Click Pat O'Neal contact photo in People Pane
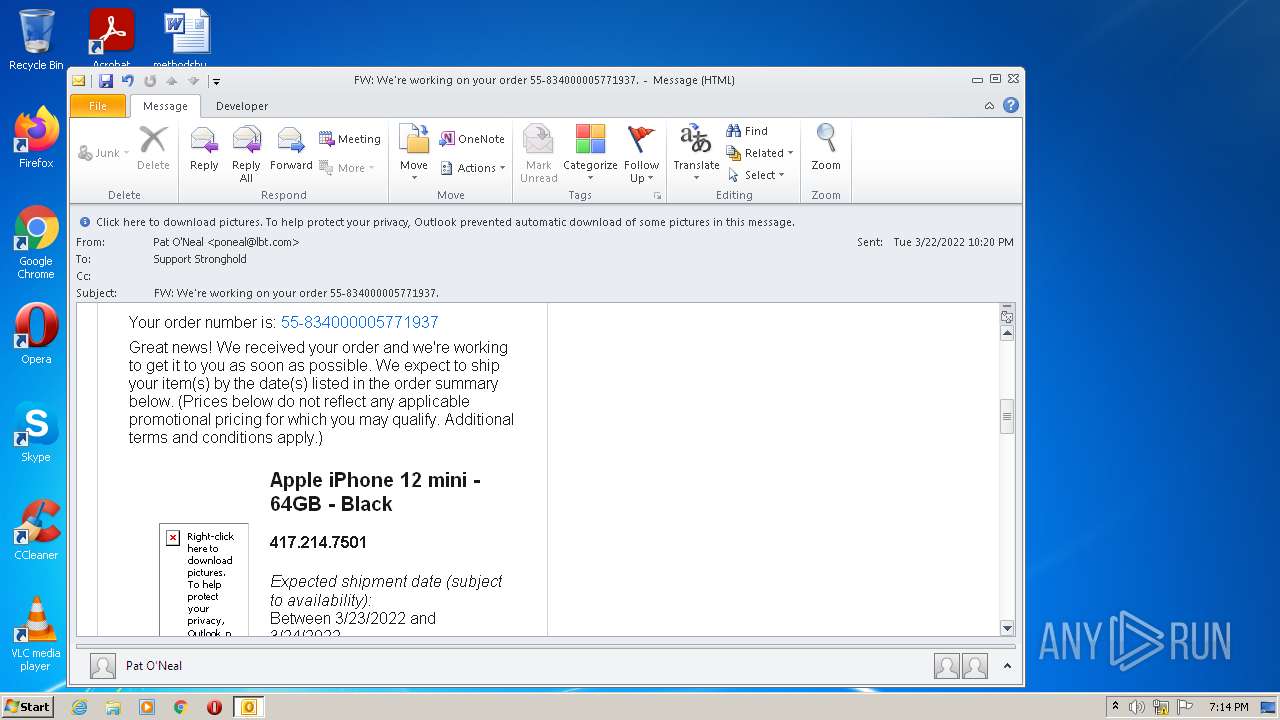Viewport: 1280px width, 720px height. (103, 666)
